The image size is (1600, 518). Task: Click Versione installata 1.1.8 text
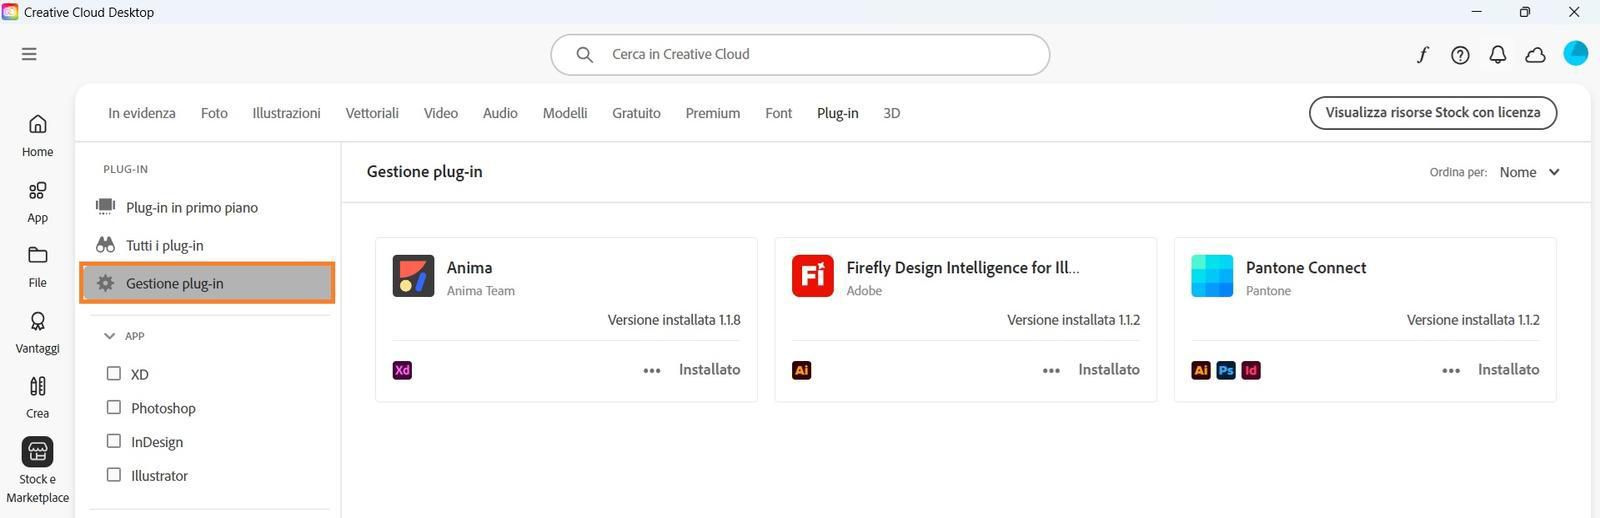[674, 320]
